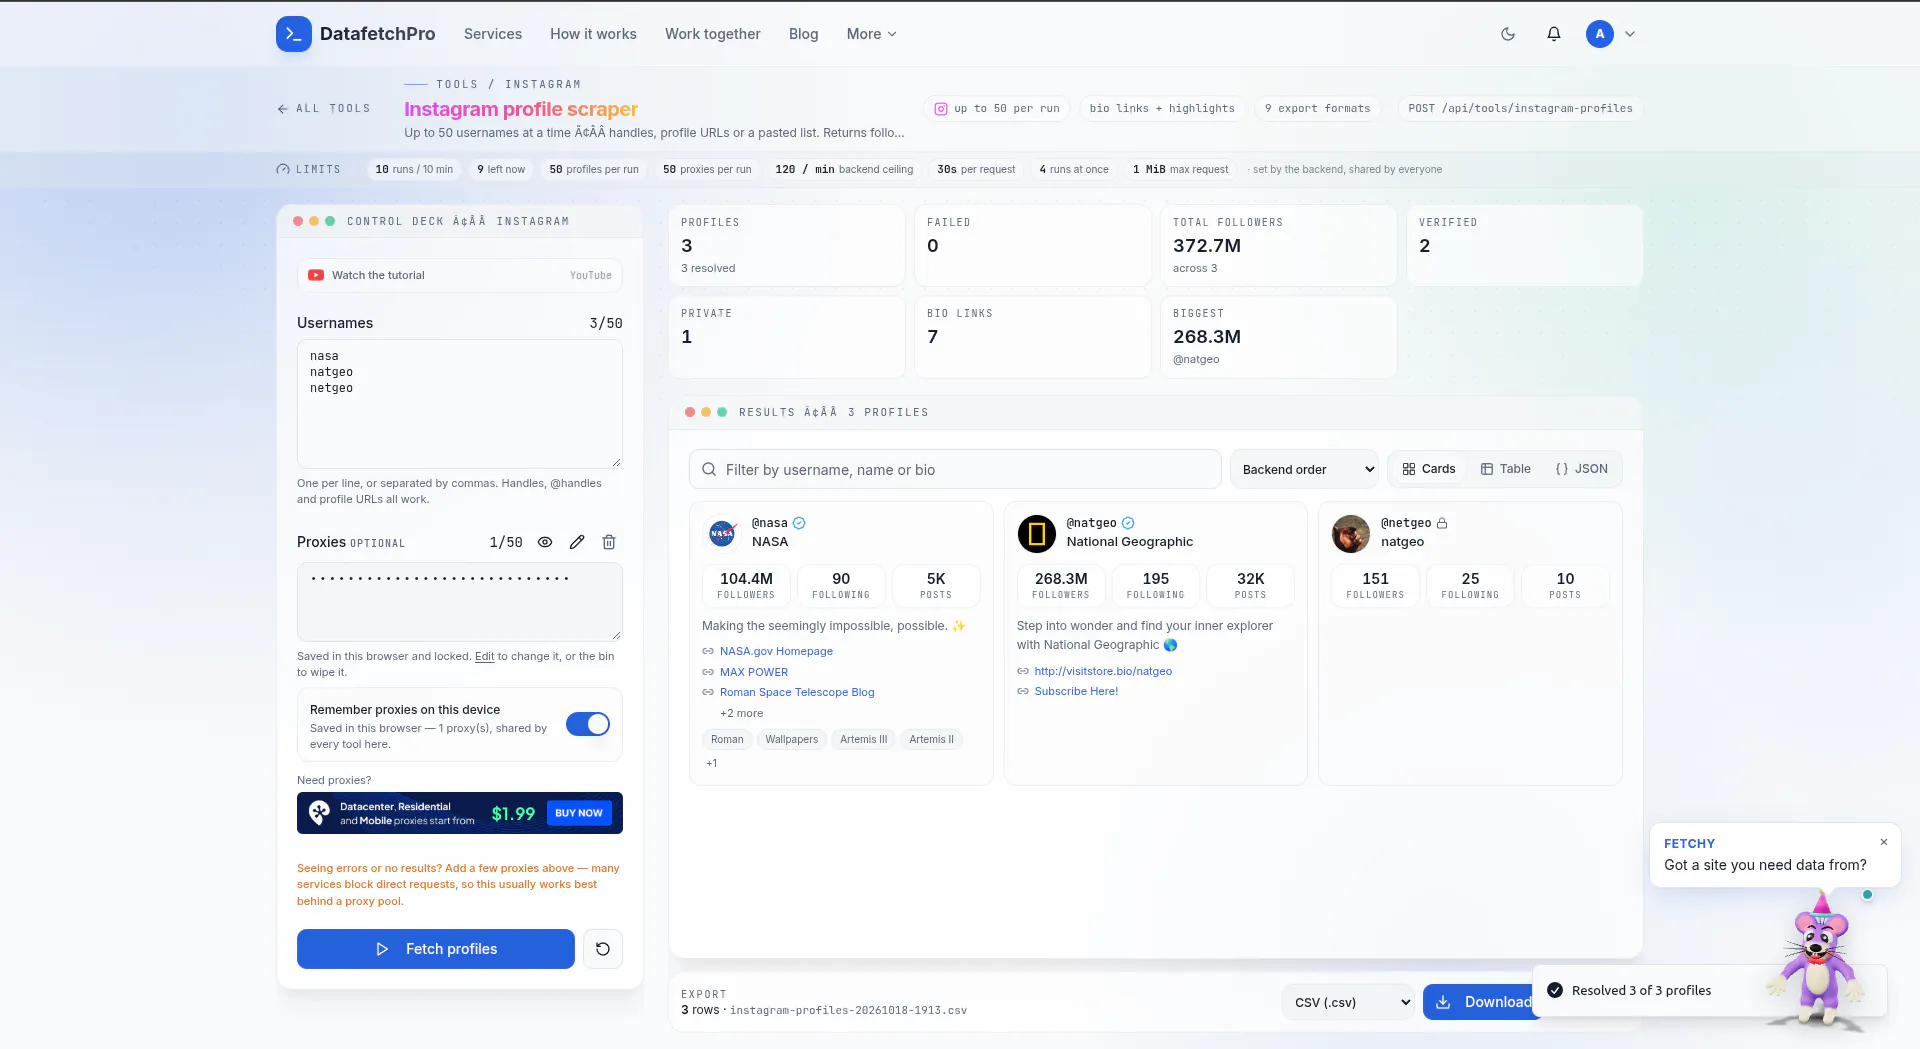Click the search magnifier in filter box

(x=709, y=470)
